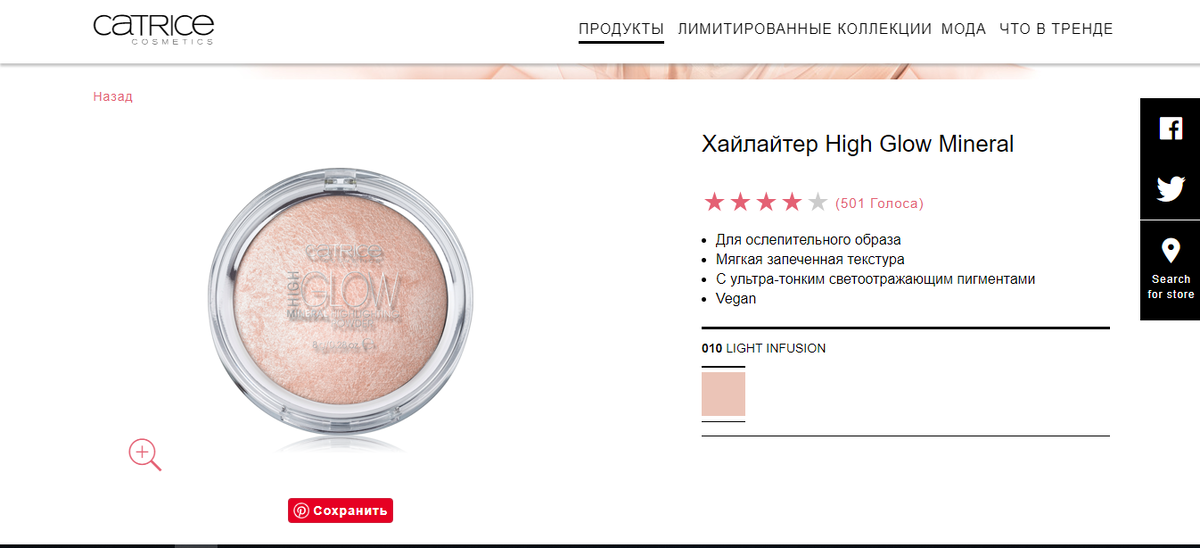Click the Catrice Cosmetics logo
The image size is (1200, 548).
pos(154,29)
